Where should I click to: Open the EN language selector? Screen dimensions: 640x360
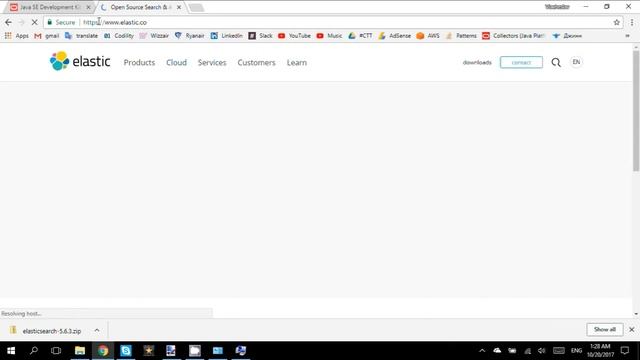576,62
